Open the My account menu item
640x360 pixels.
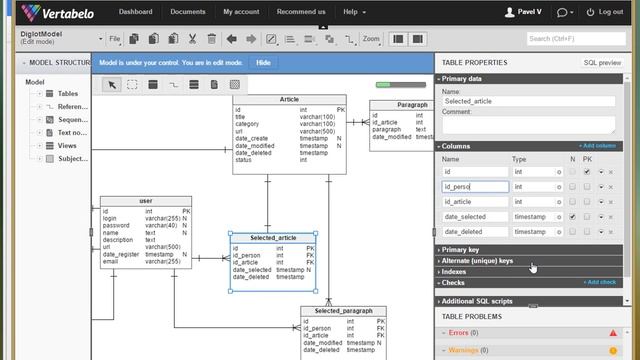[x=241, y=12]
